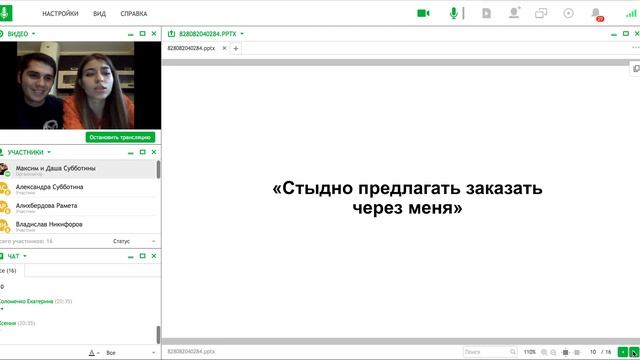
Task: Select the 828082040284.pptx document tab
Action: pos(191,48)
